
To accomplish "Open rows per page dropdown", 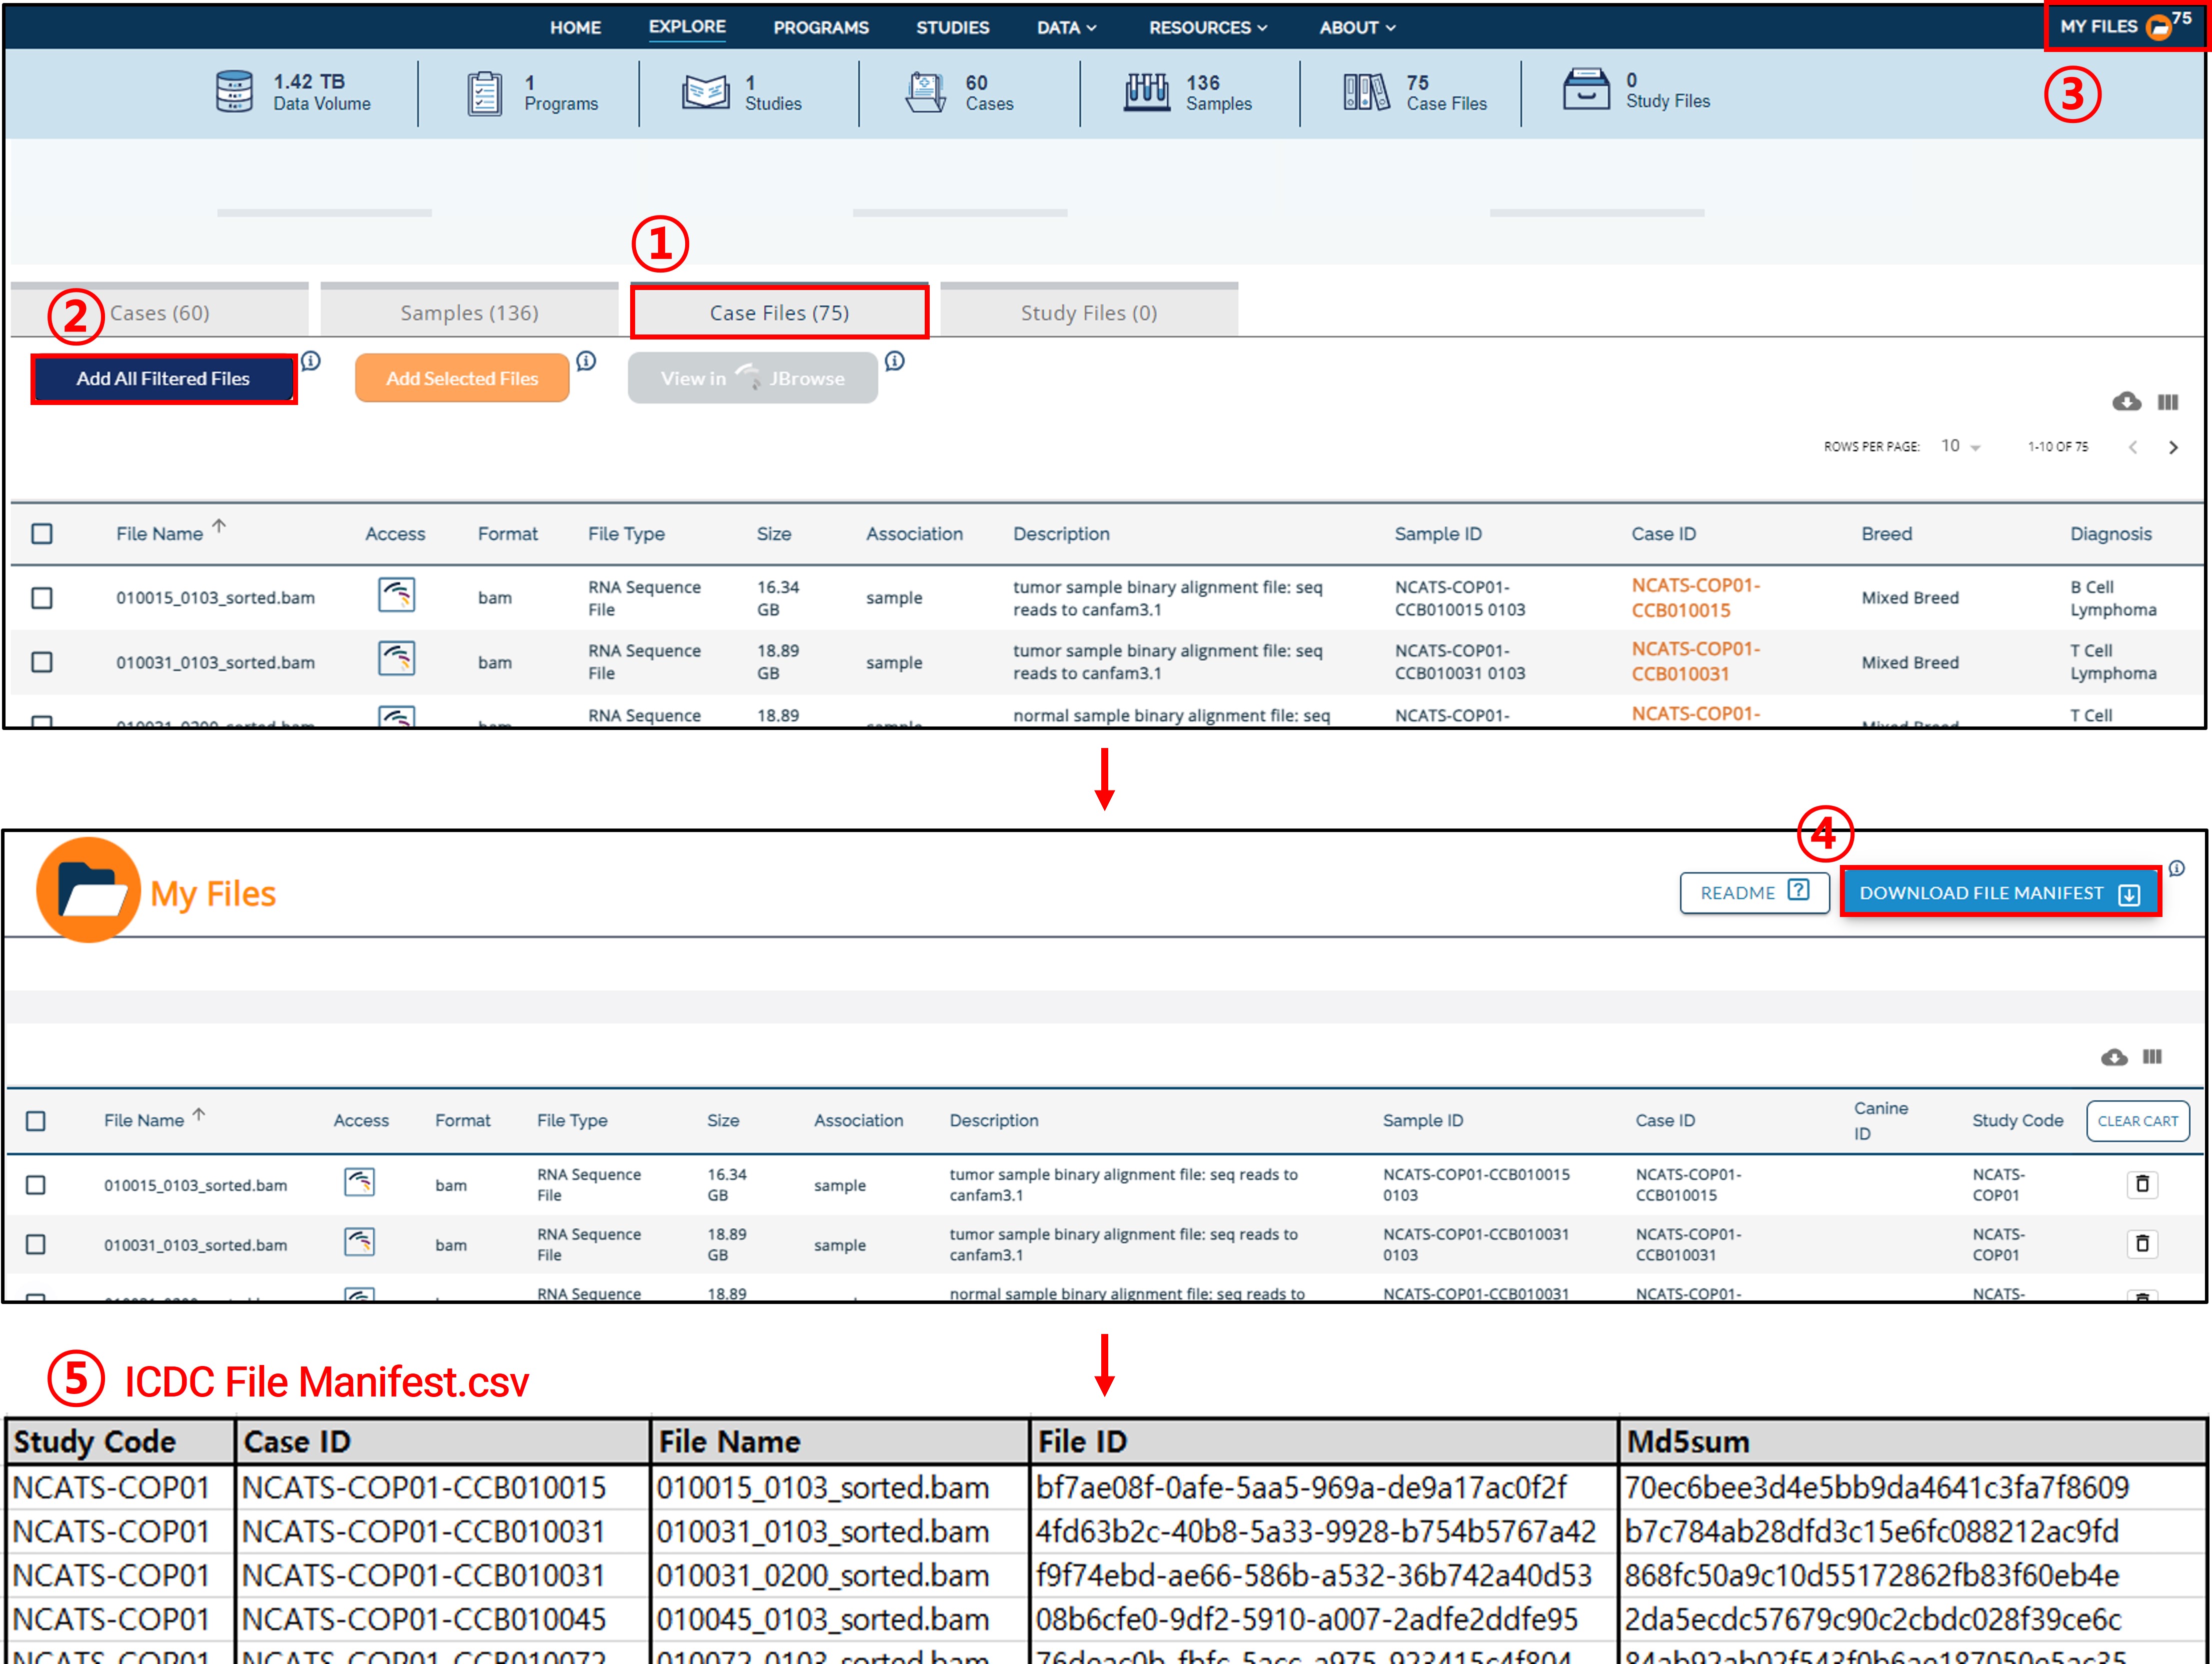I will [1960, 446].
